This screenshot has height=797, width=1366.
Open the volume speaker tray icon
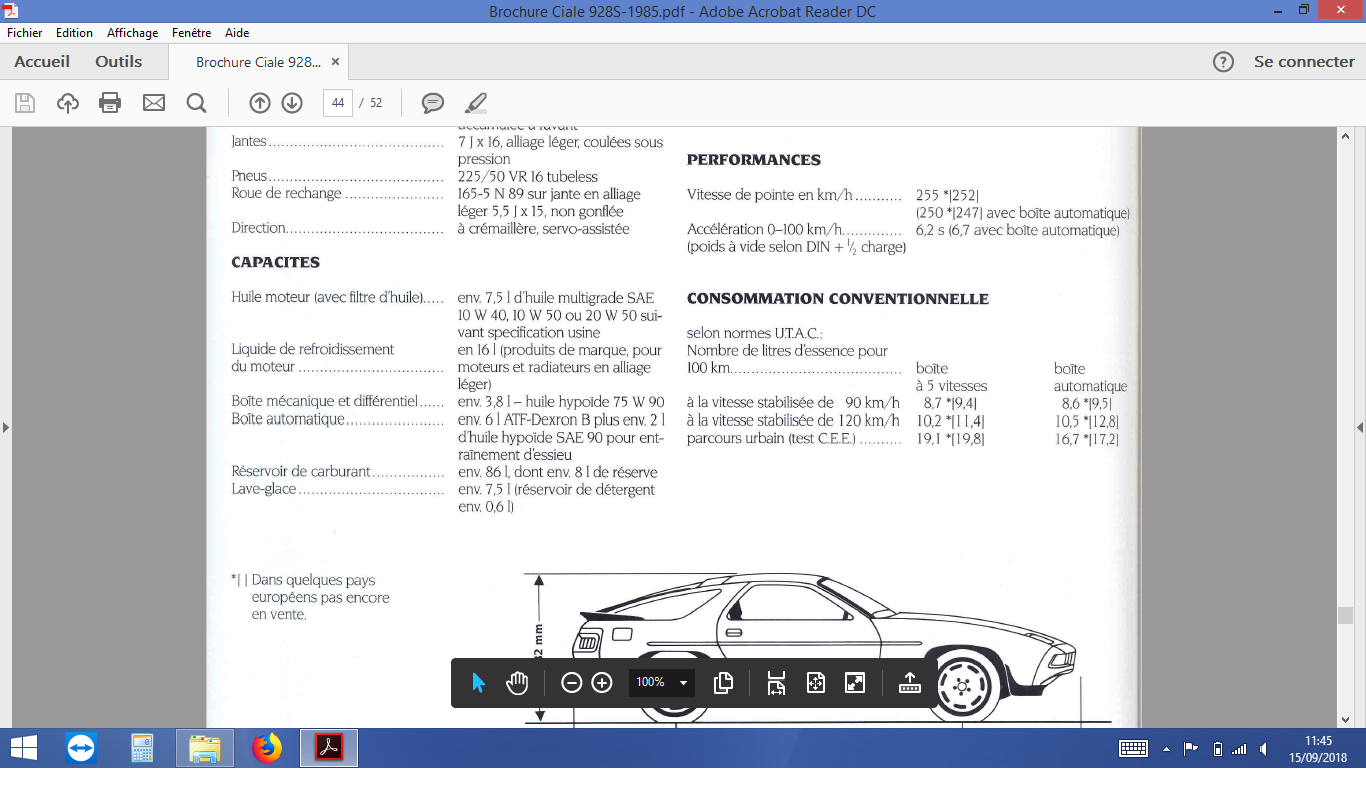(1264, 748)
